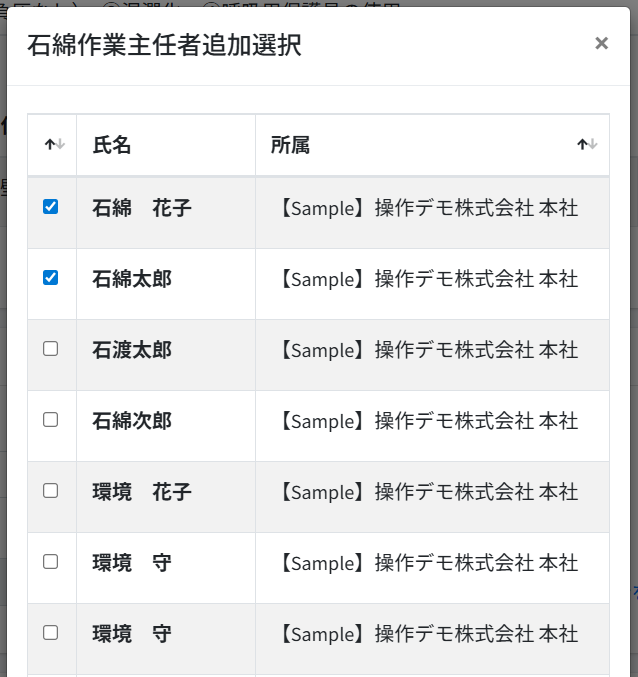Select the 所属 cell for 石渡太郎
Image resolution: width=638 pixels, height=677 pixels.
(x=427, y=351)
